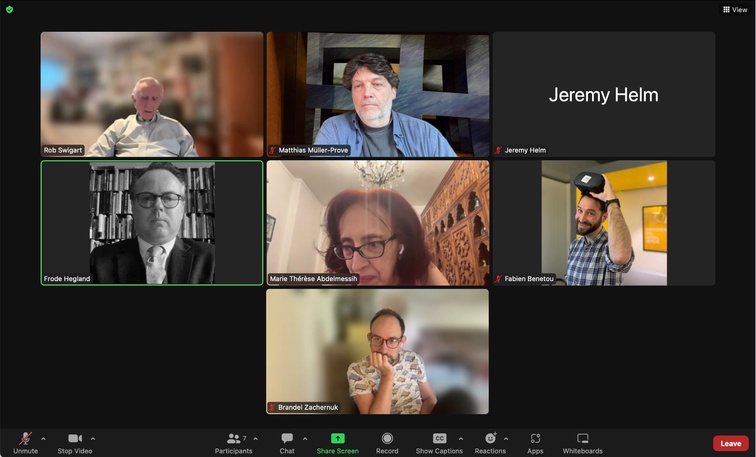
Task: Open the View layout menu
Action: point(733,9)
